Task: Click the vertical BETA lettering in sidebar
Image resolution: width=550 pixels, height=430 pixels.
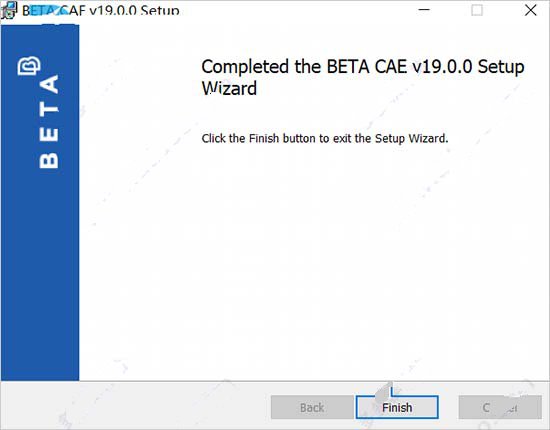Action: tap(49, 122)
